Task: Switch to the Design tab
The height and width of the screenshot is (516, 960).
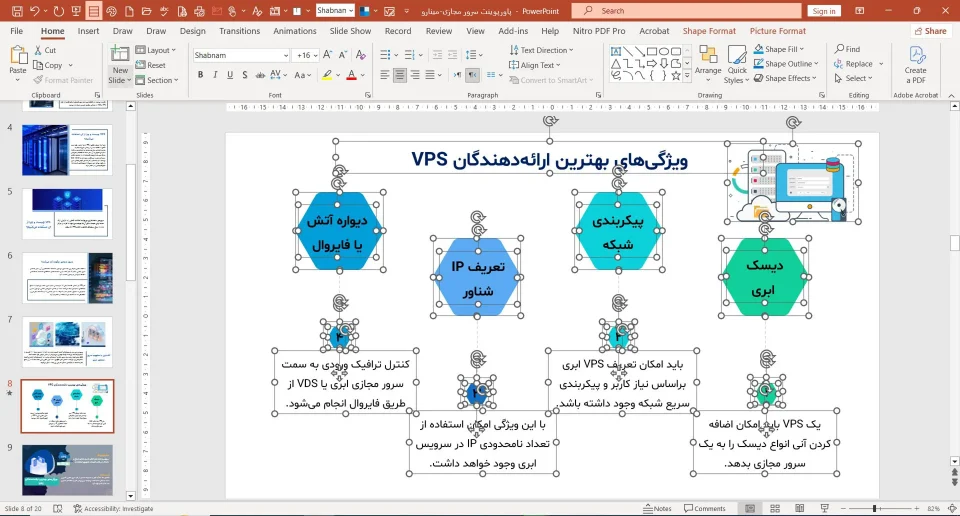Action: coord(192,31)
